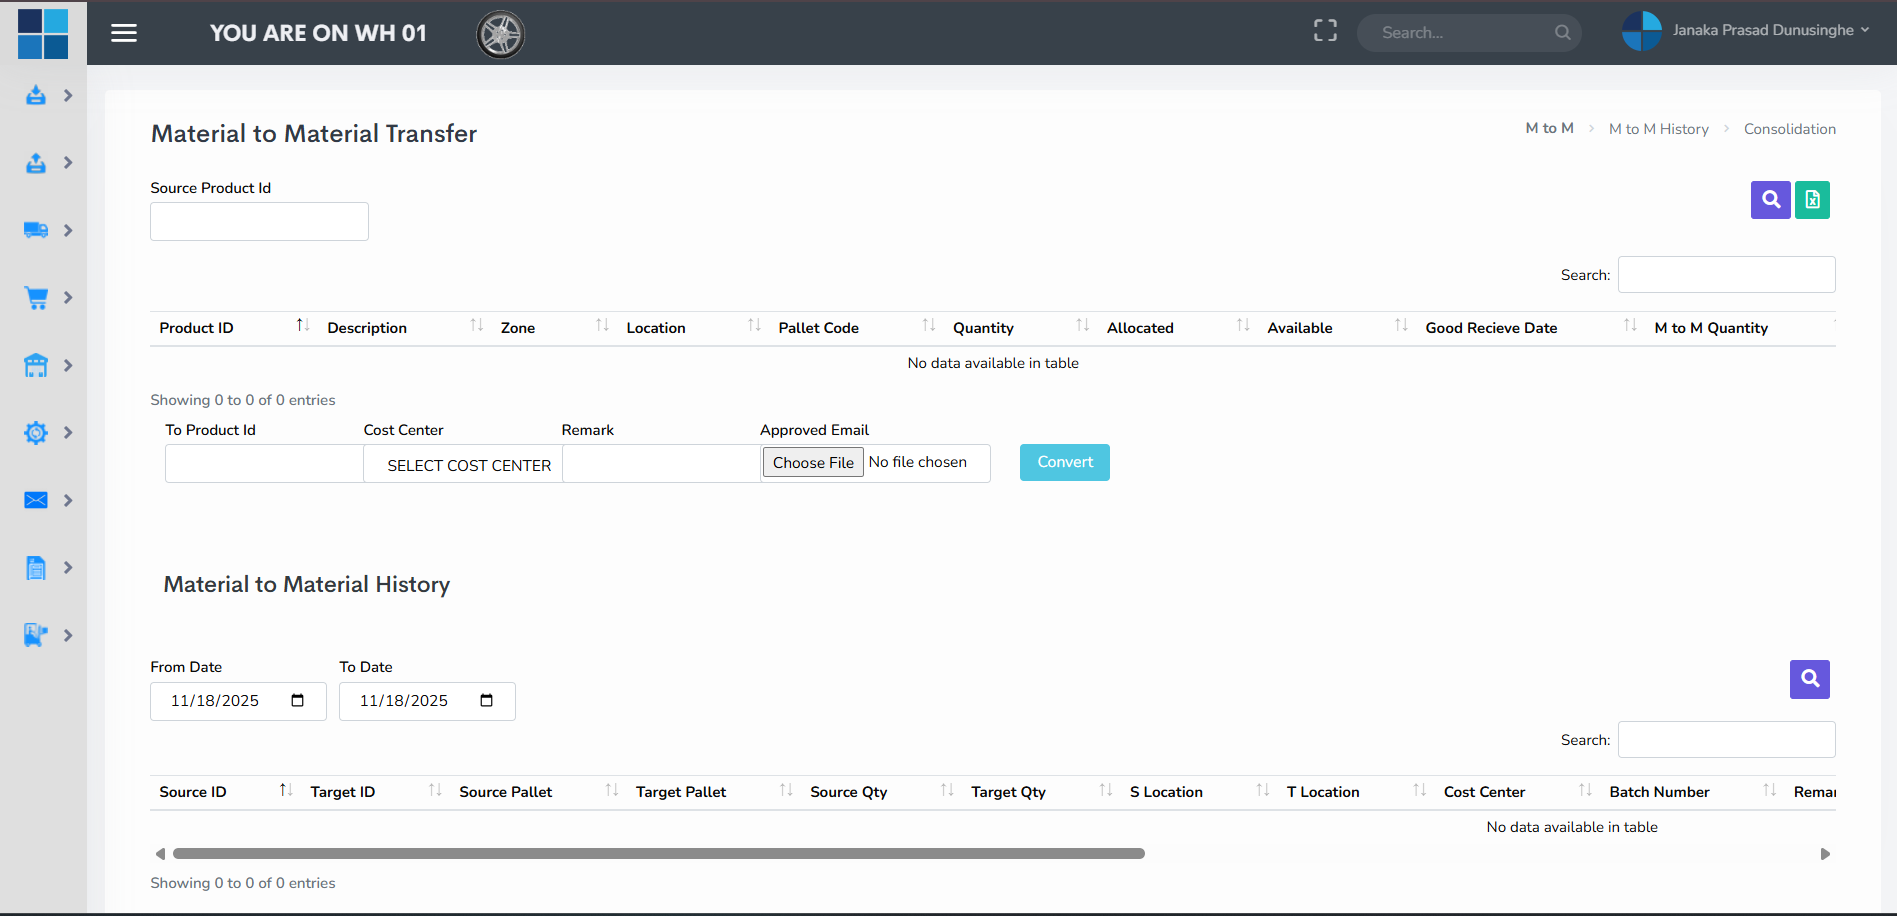The width and height of the screenshot is (1897, 916).
Task: Sort transfer table by Pallet Code
Action: 855,328
